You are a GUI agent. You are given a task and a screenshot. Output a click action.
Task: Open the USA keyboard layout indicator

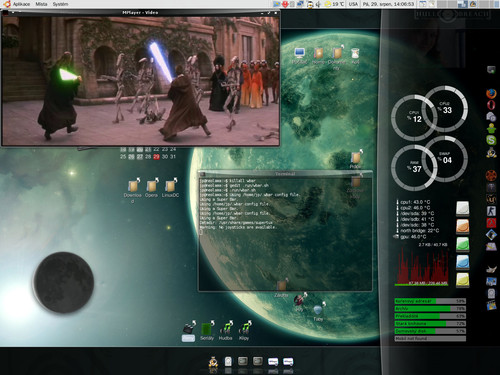click(x=353, y=4)
